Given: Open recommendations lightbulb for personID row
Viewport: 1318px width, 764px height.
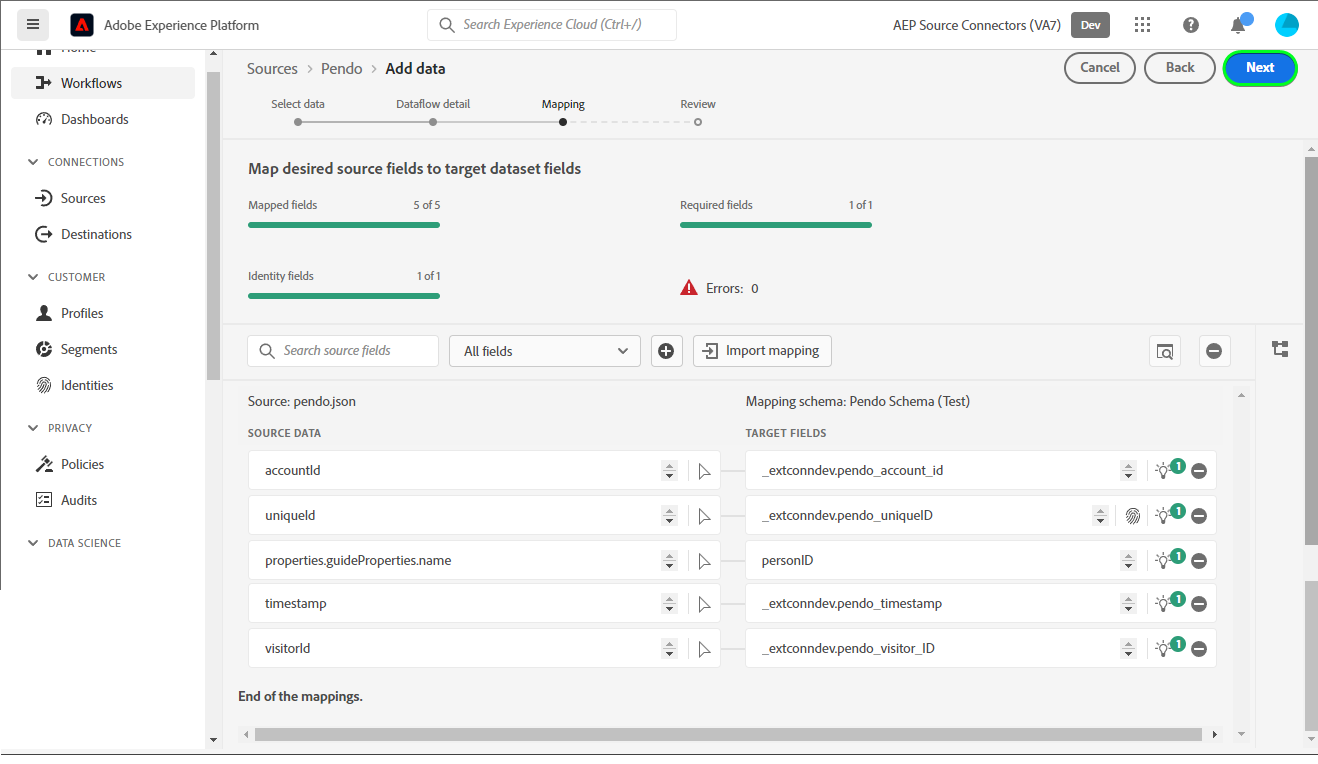Looking at the screenshot, I should [1163, 561].
